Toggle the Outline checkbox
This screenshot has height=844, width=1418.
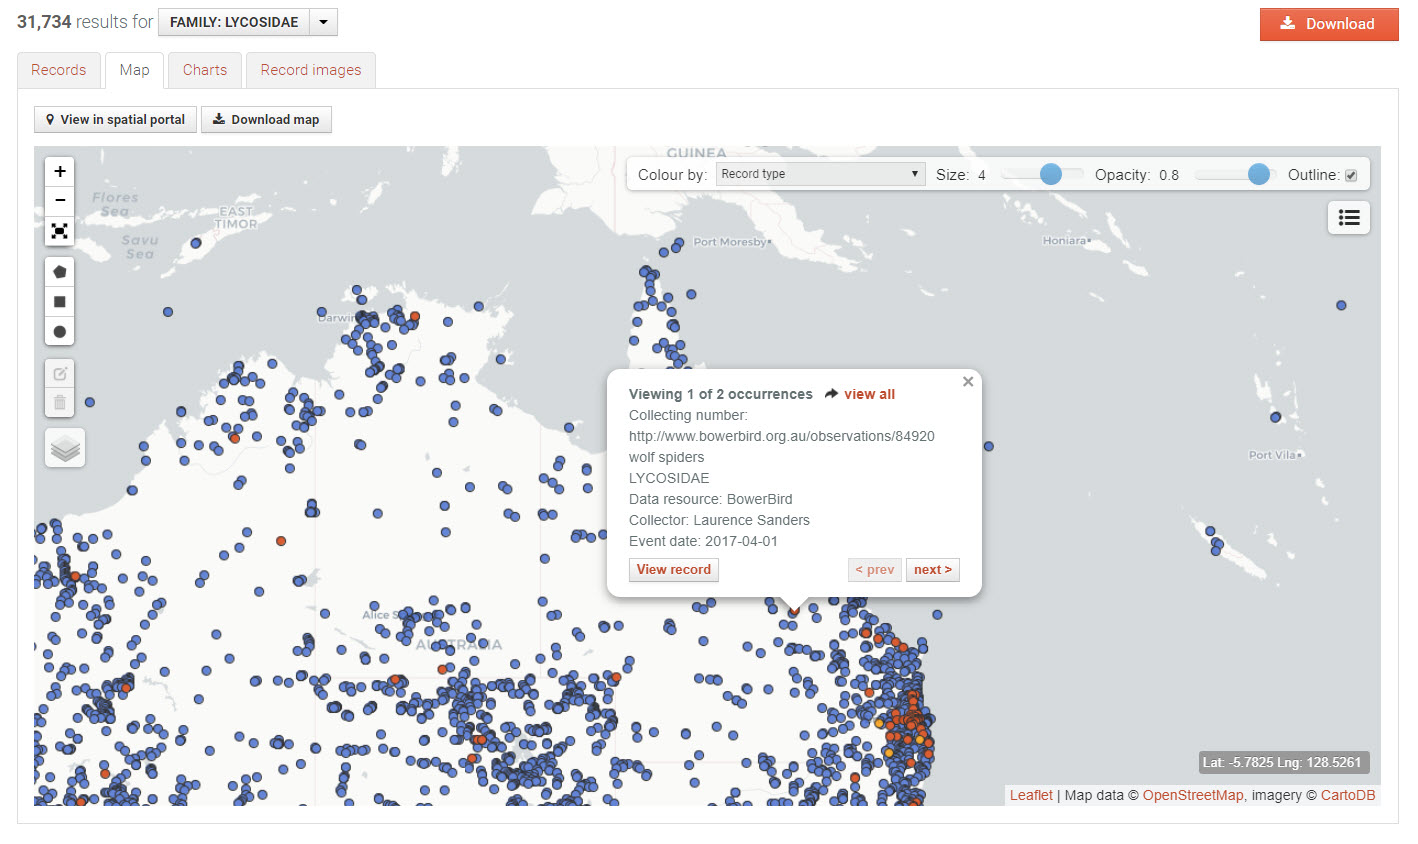pos(1351,176)
